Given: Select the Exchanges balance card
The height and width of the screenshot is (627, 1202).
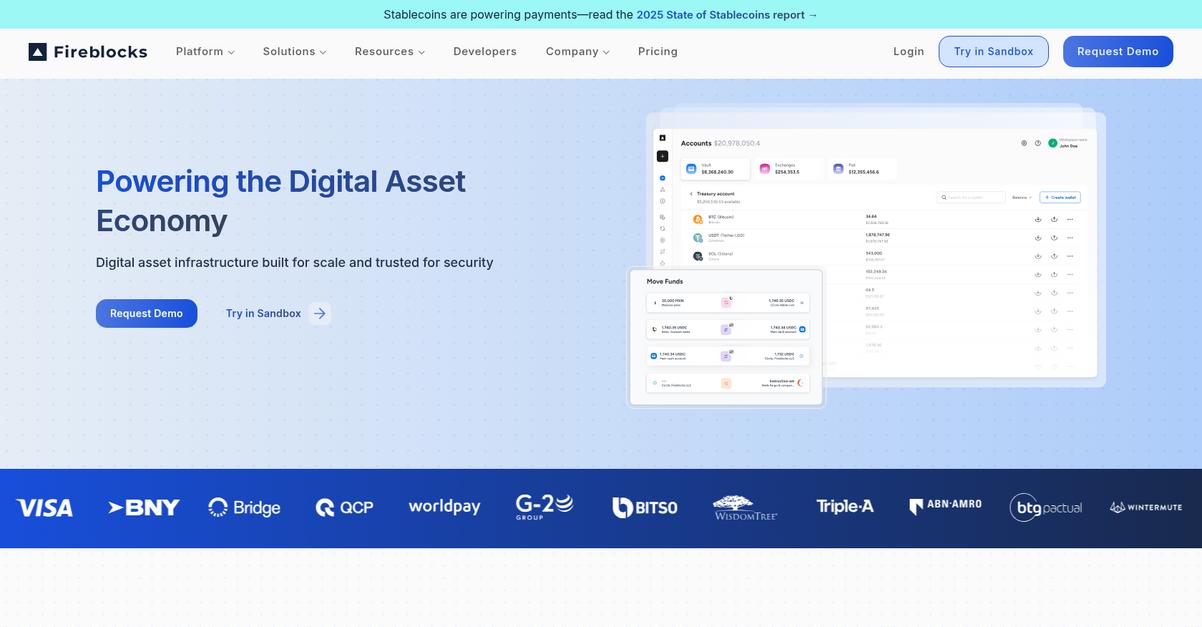Looking at the screenshot, I should pyautogui.click(x=789, y=169).
